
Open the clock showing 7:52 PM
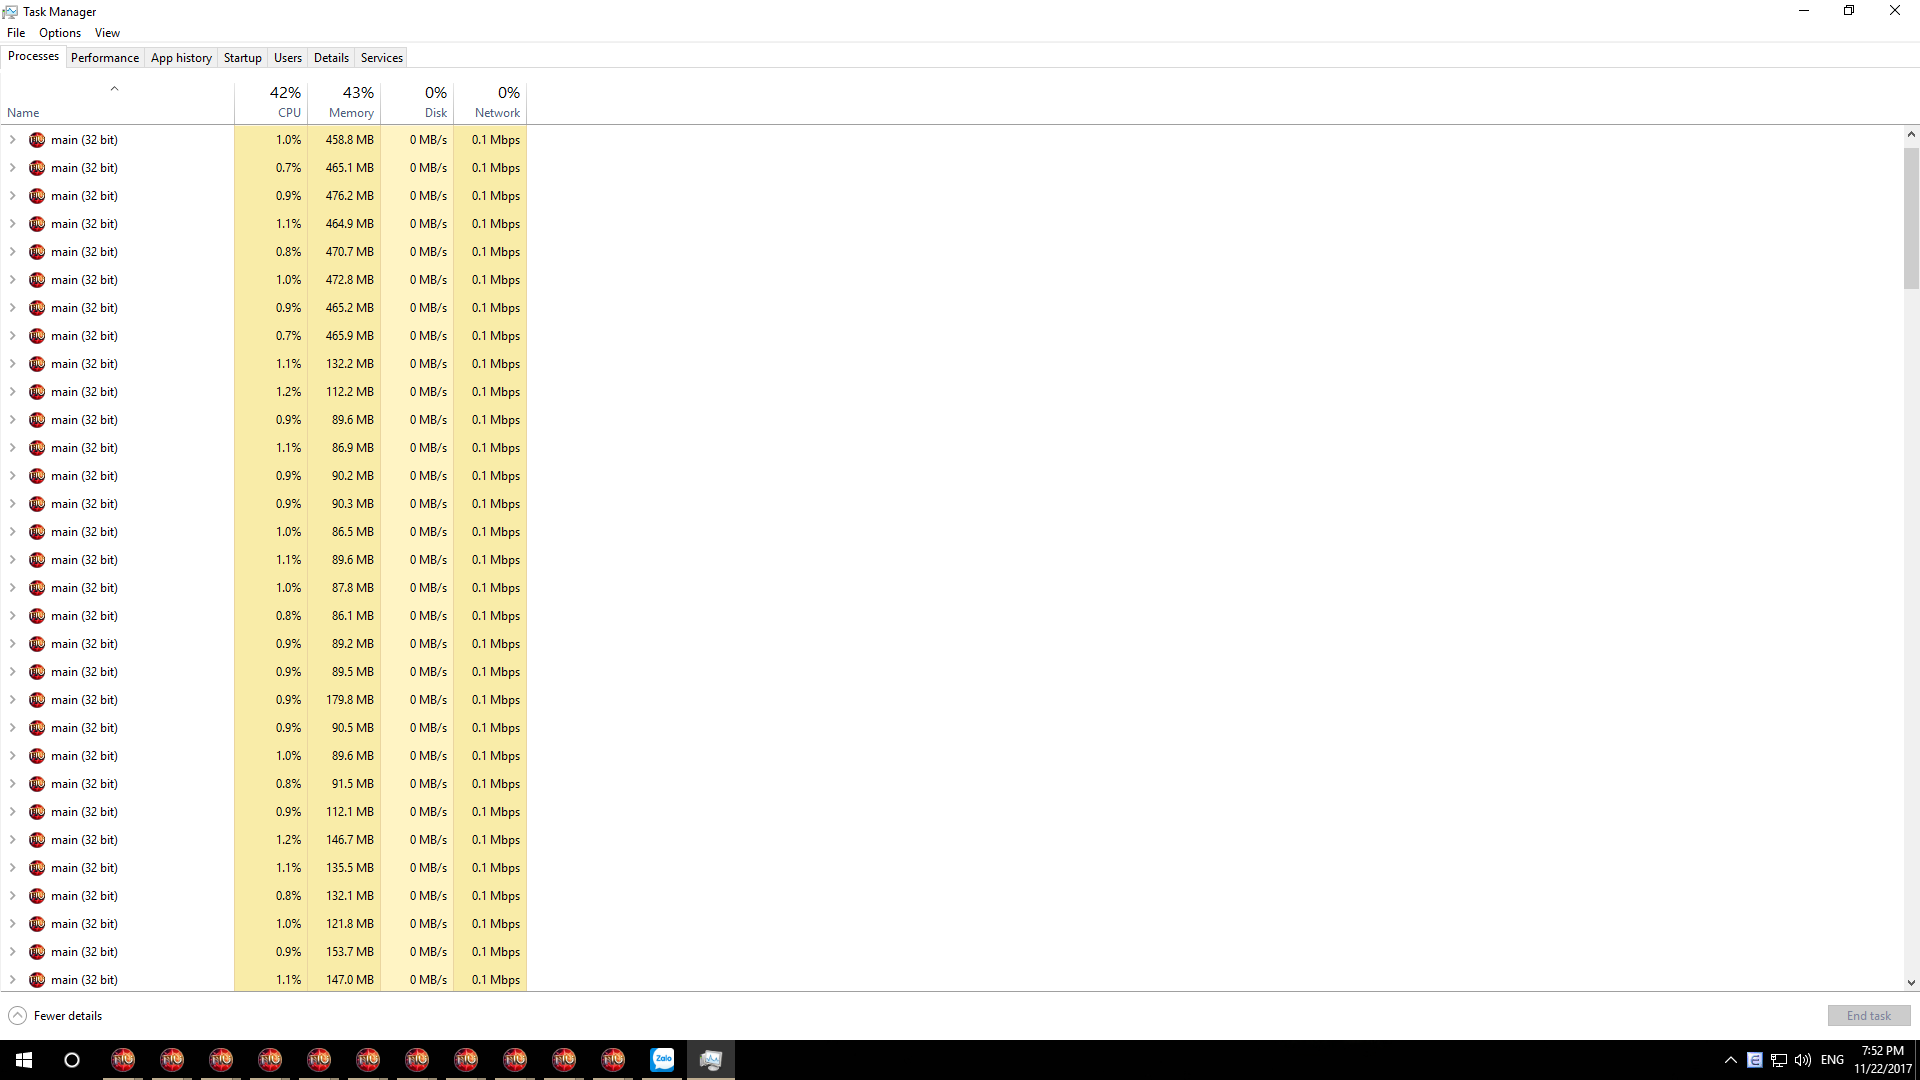click(x=1882, y=1060)
